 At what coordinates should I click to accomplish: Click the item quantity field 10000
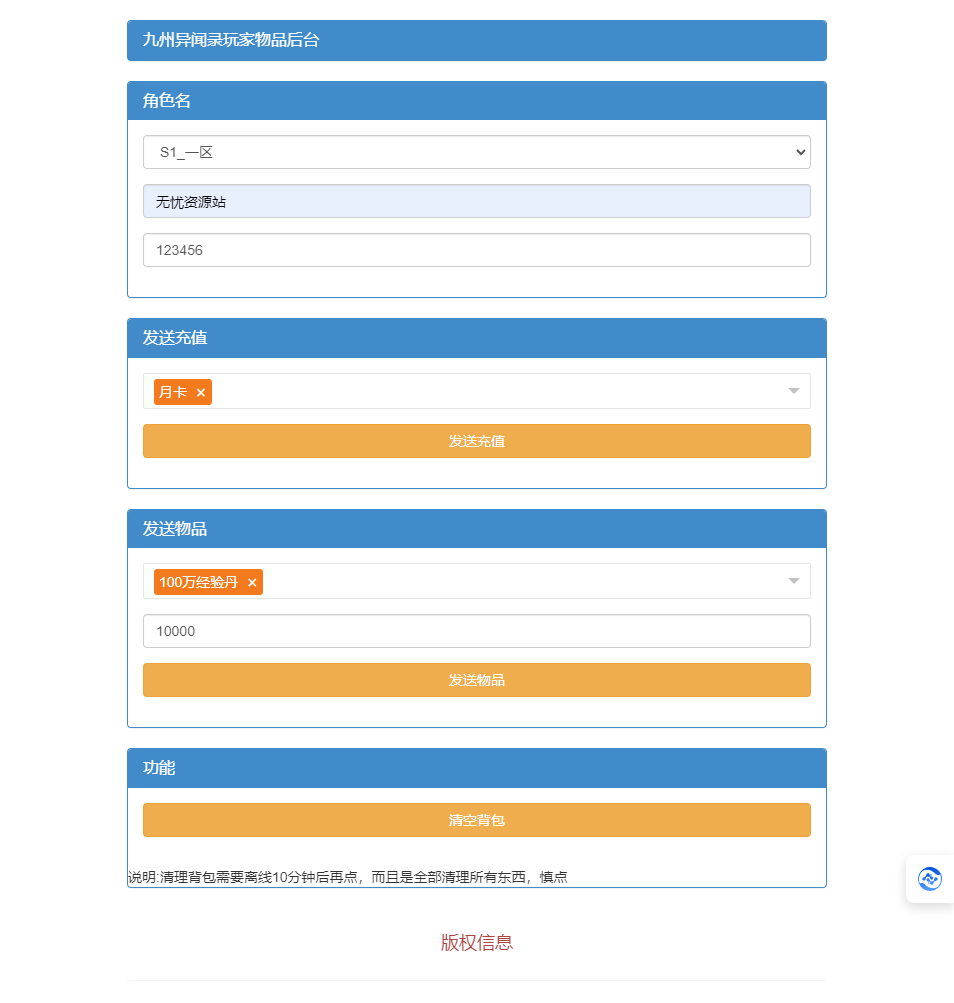coord(477,631)
